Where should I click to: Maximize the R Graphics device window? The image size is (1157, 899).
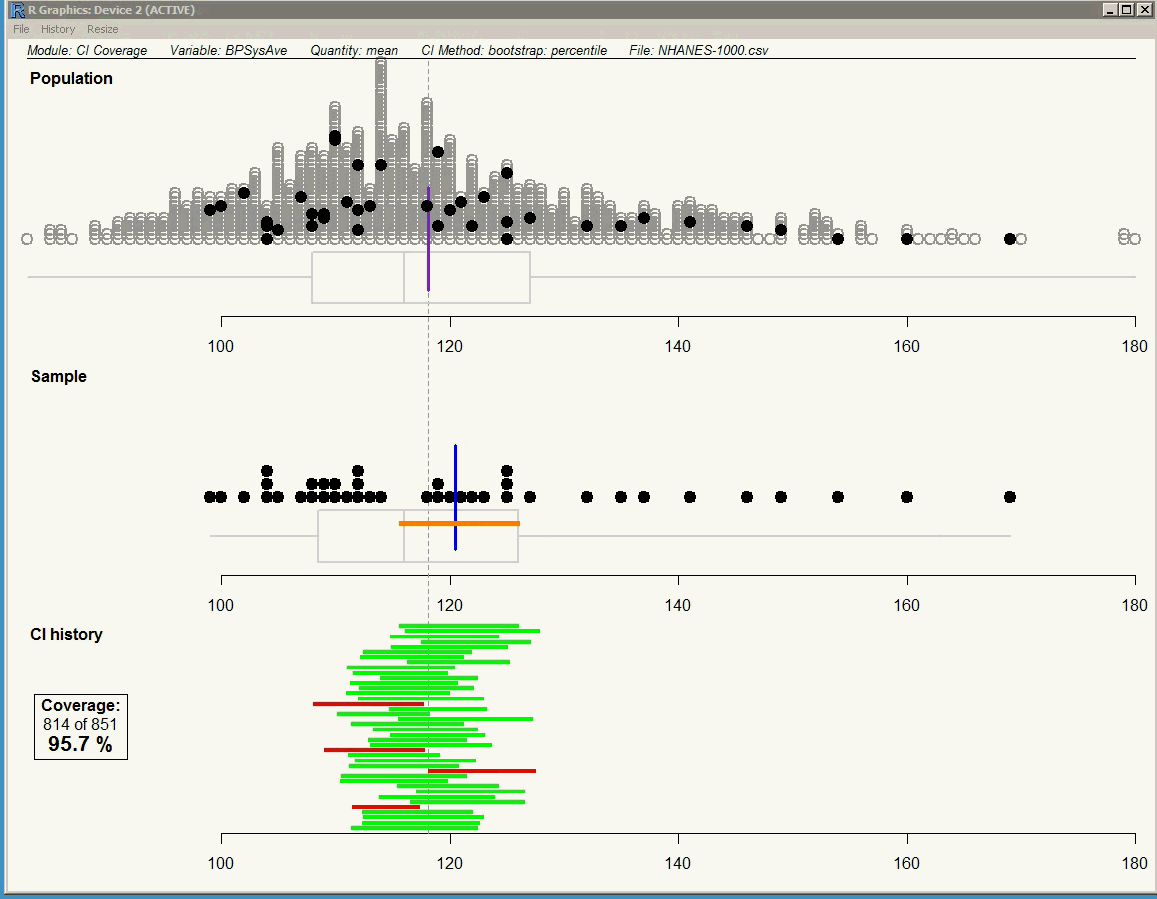(1127, 10)
